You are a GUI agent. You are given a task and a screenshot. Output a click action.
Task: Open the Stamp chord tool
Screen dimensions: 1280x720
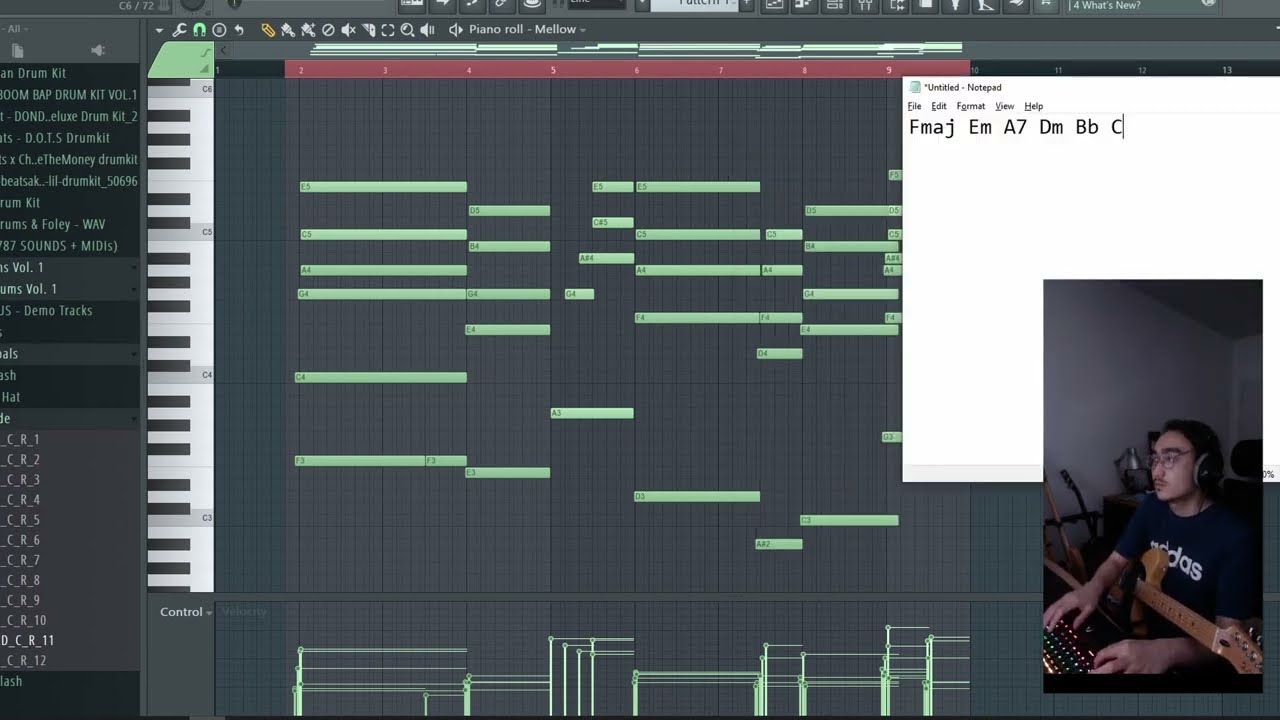(x=219, y=30)
